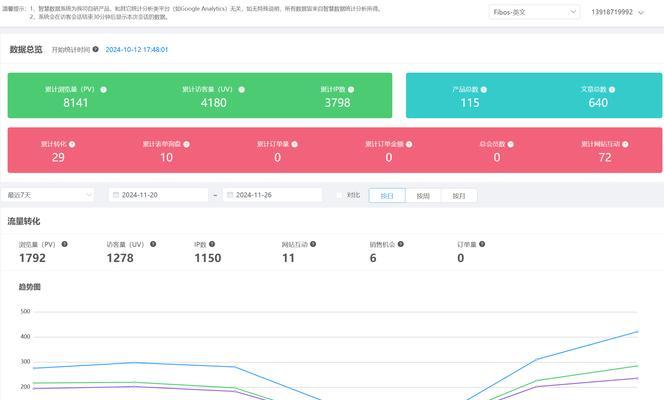The height and width of the screenshot is (400, 664).
Task: Select the 按月 monthly view
Action: pyautogui.click(x=459, y=196)
